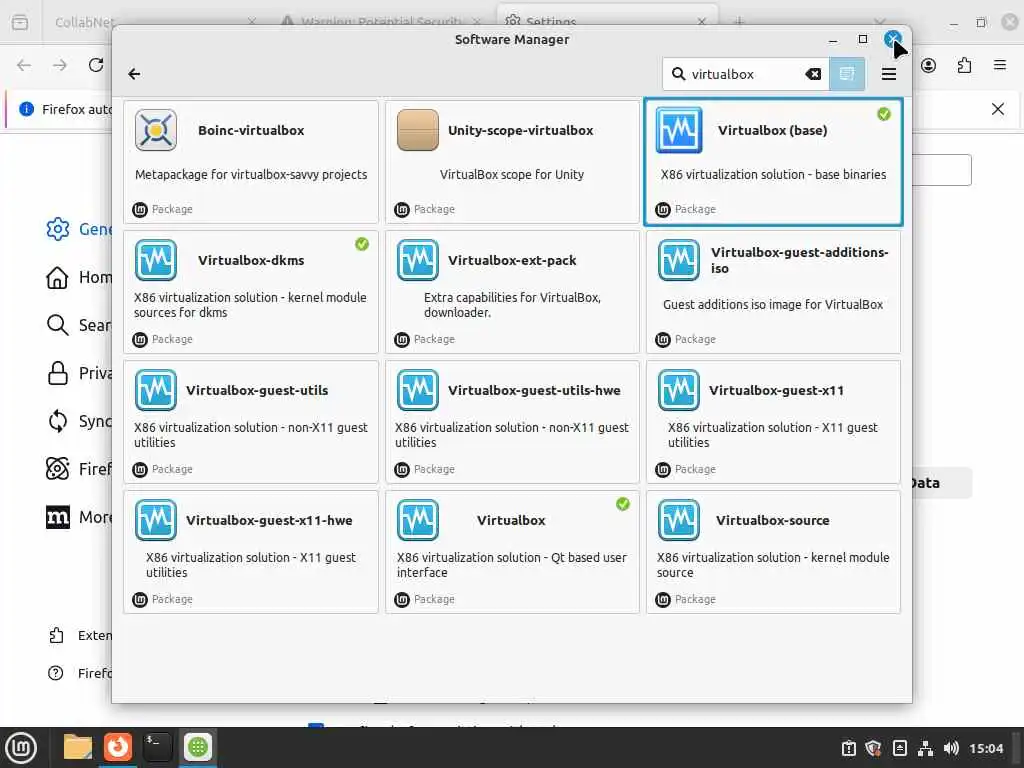
Task: Click the Virtualbox-guest-x11 package icon
Action: click(x=679, y=390)
